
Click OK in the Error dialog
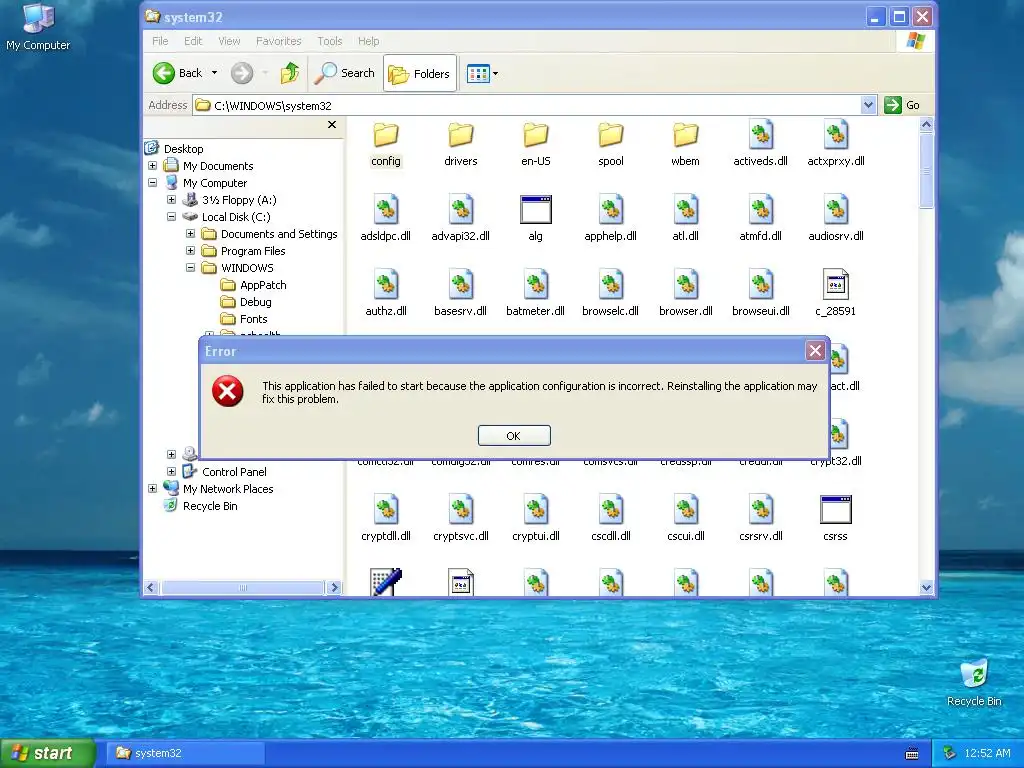pos(514,436)
